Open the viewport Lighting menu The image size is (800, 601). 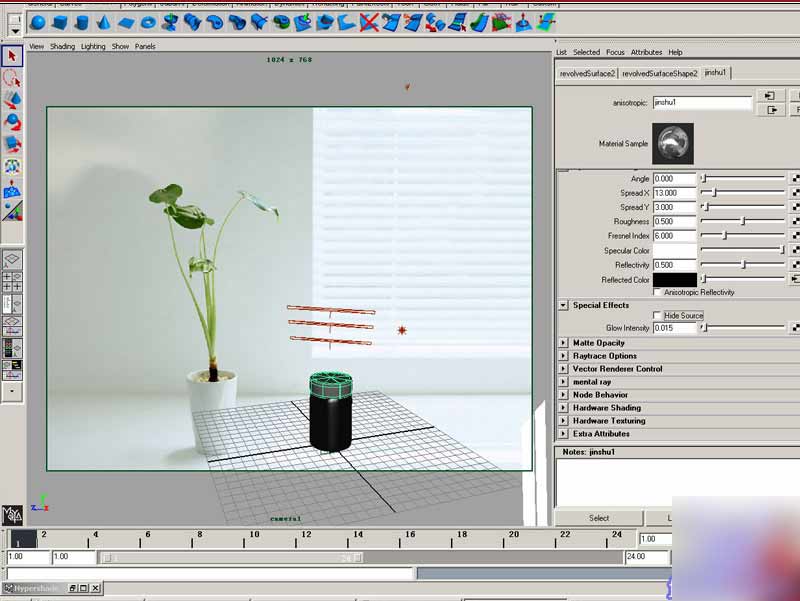coord(93,46)
